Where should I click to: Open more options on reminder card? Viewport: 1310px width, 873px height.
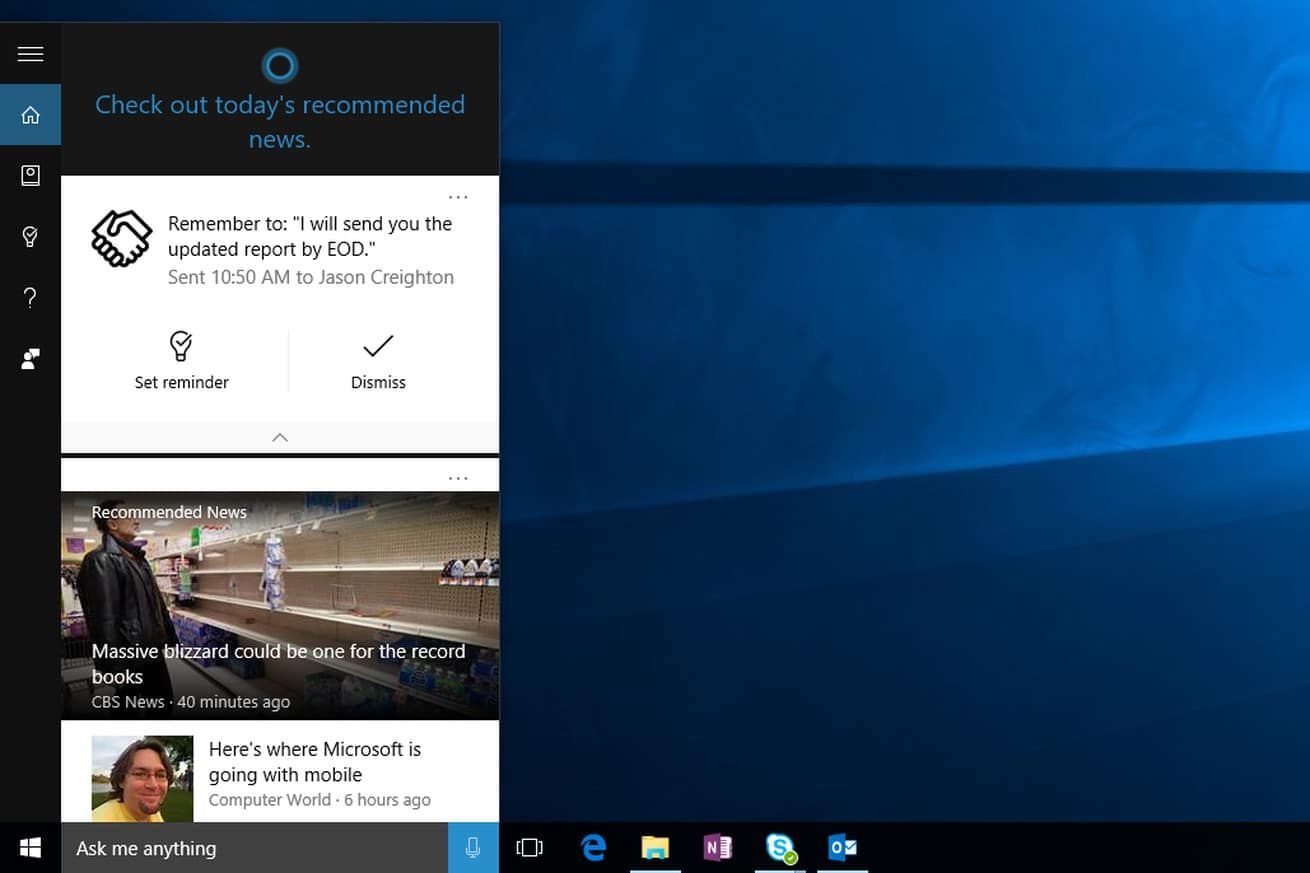click(458, 197)
